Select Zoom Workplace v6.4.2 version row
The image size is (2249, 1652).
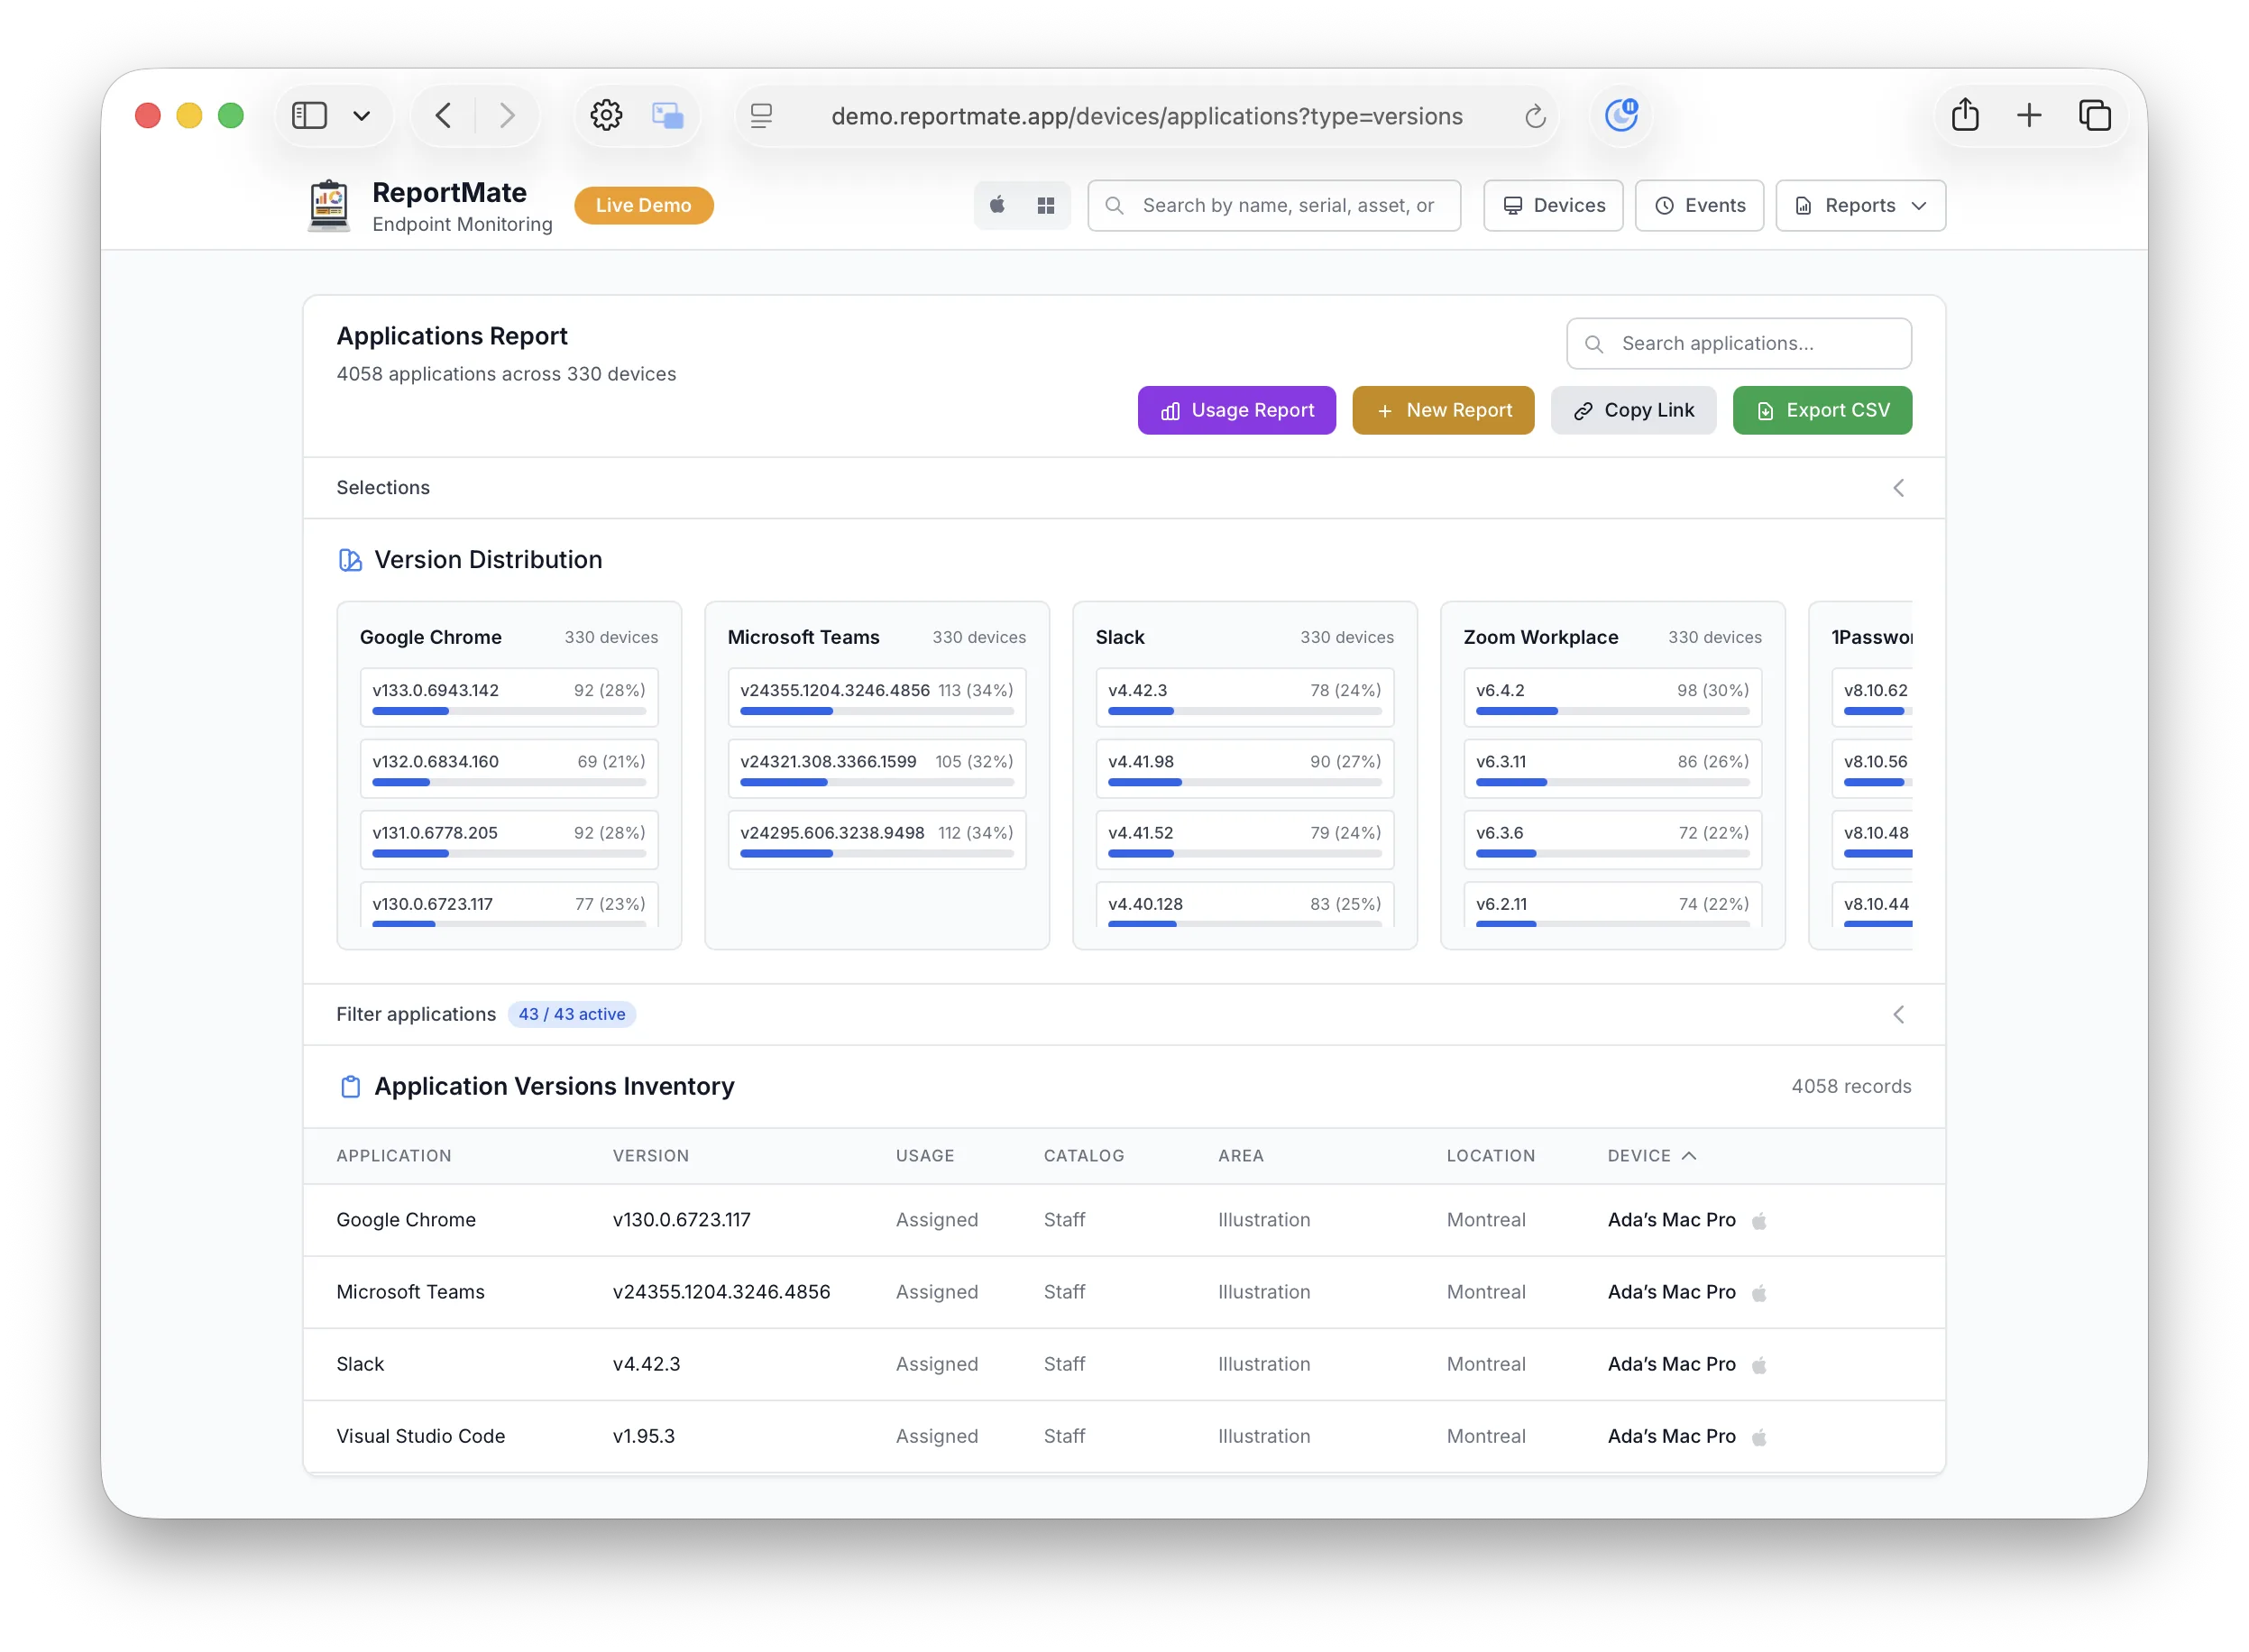coord(1613,697)
